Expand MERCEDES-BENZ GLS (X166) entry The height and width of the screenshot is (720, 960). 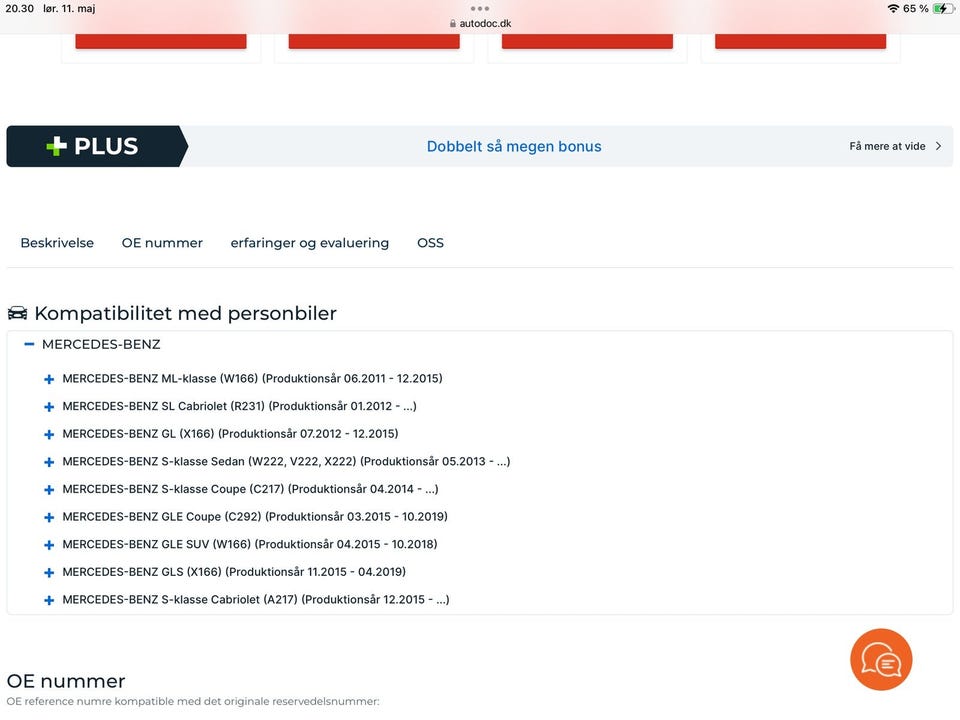pos(49,572)
